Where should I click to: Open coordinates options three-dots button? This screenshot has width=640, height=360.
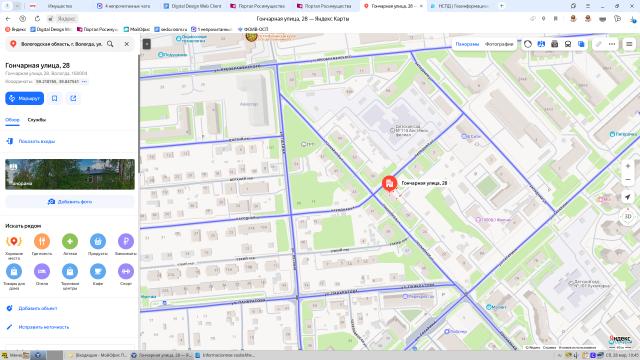(84, 82)
